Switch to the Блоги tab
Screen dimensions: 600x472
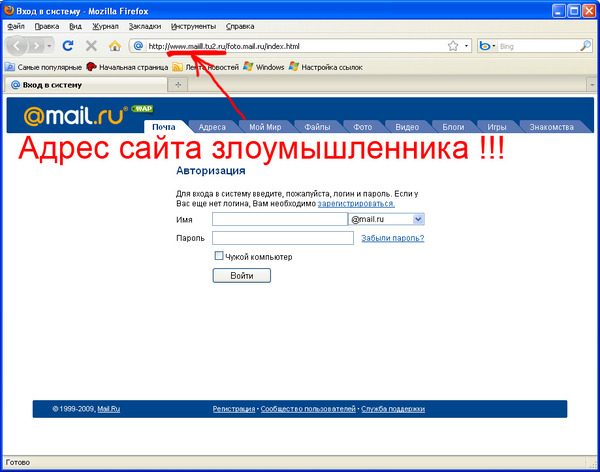click(x=453, y=127)
